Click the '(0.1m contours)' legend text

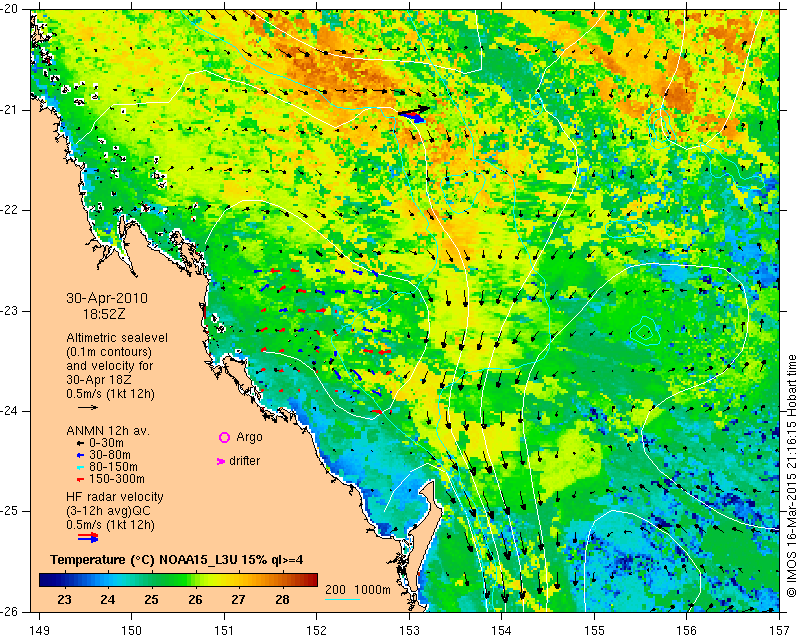109,352
